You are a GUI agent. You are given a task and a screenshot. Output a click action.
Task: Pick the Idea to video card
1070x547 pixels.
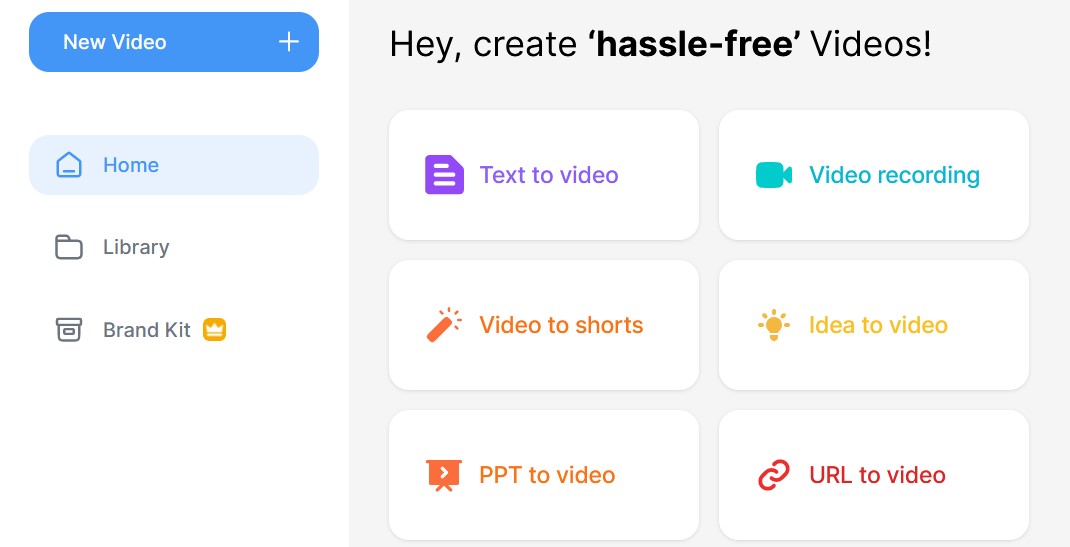(873, 325)
